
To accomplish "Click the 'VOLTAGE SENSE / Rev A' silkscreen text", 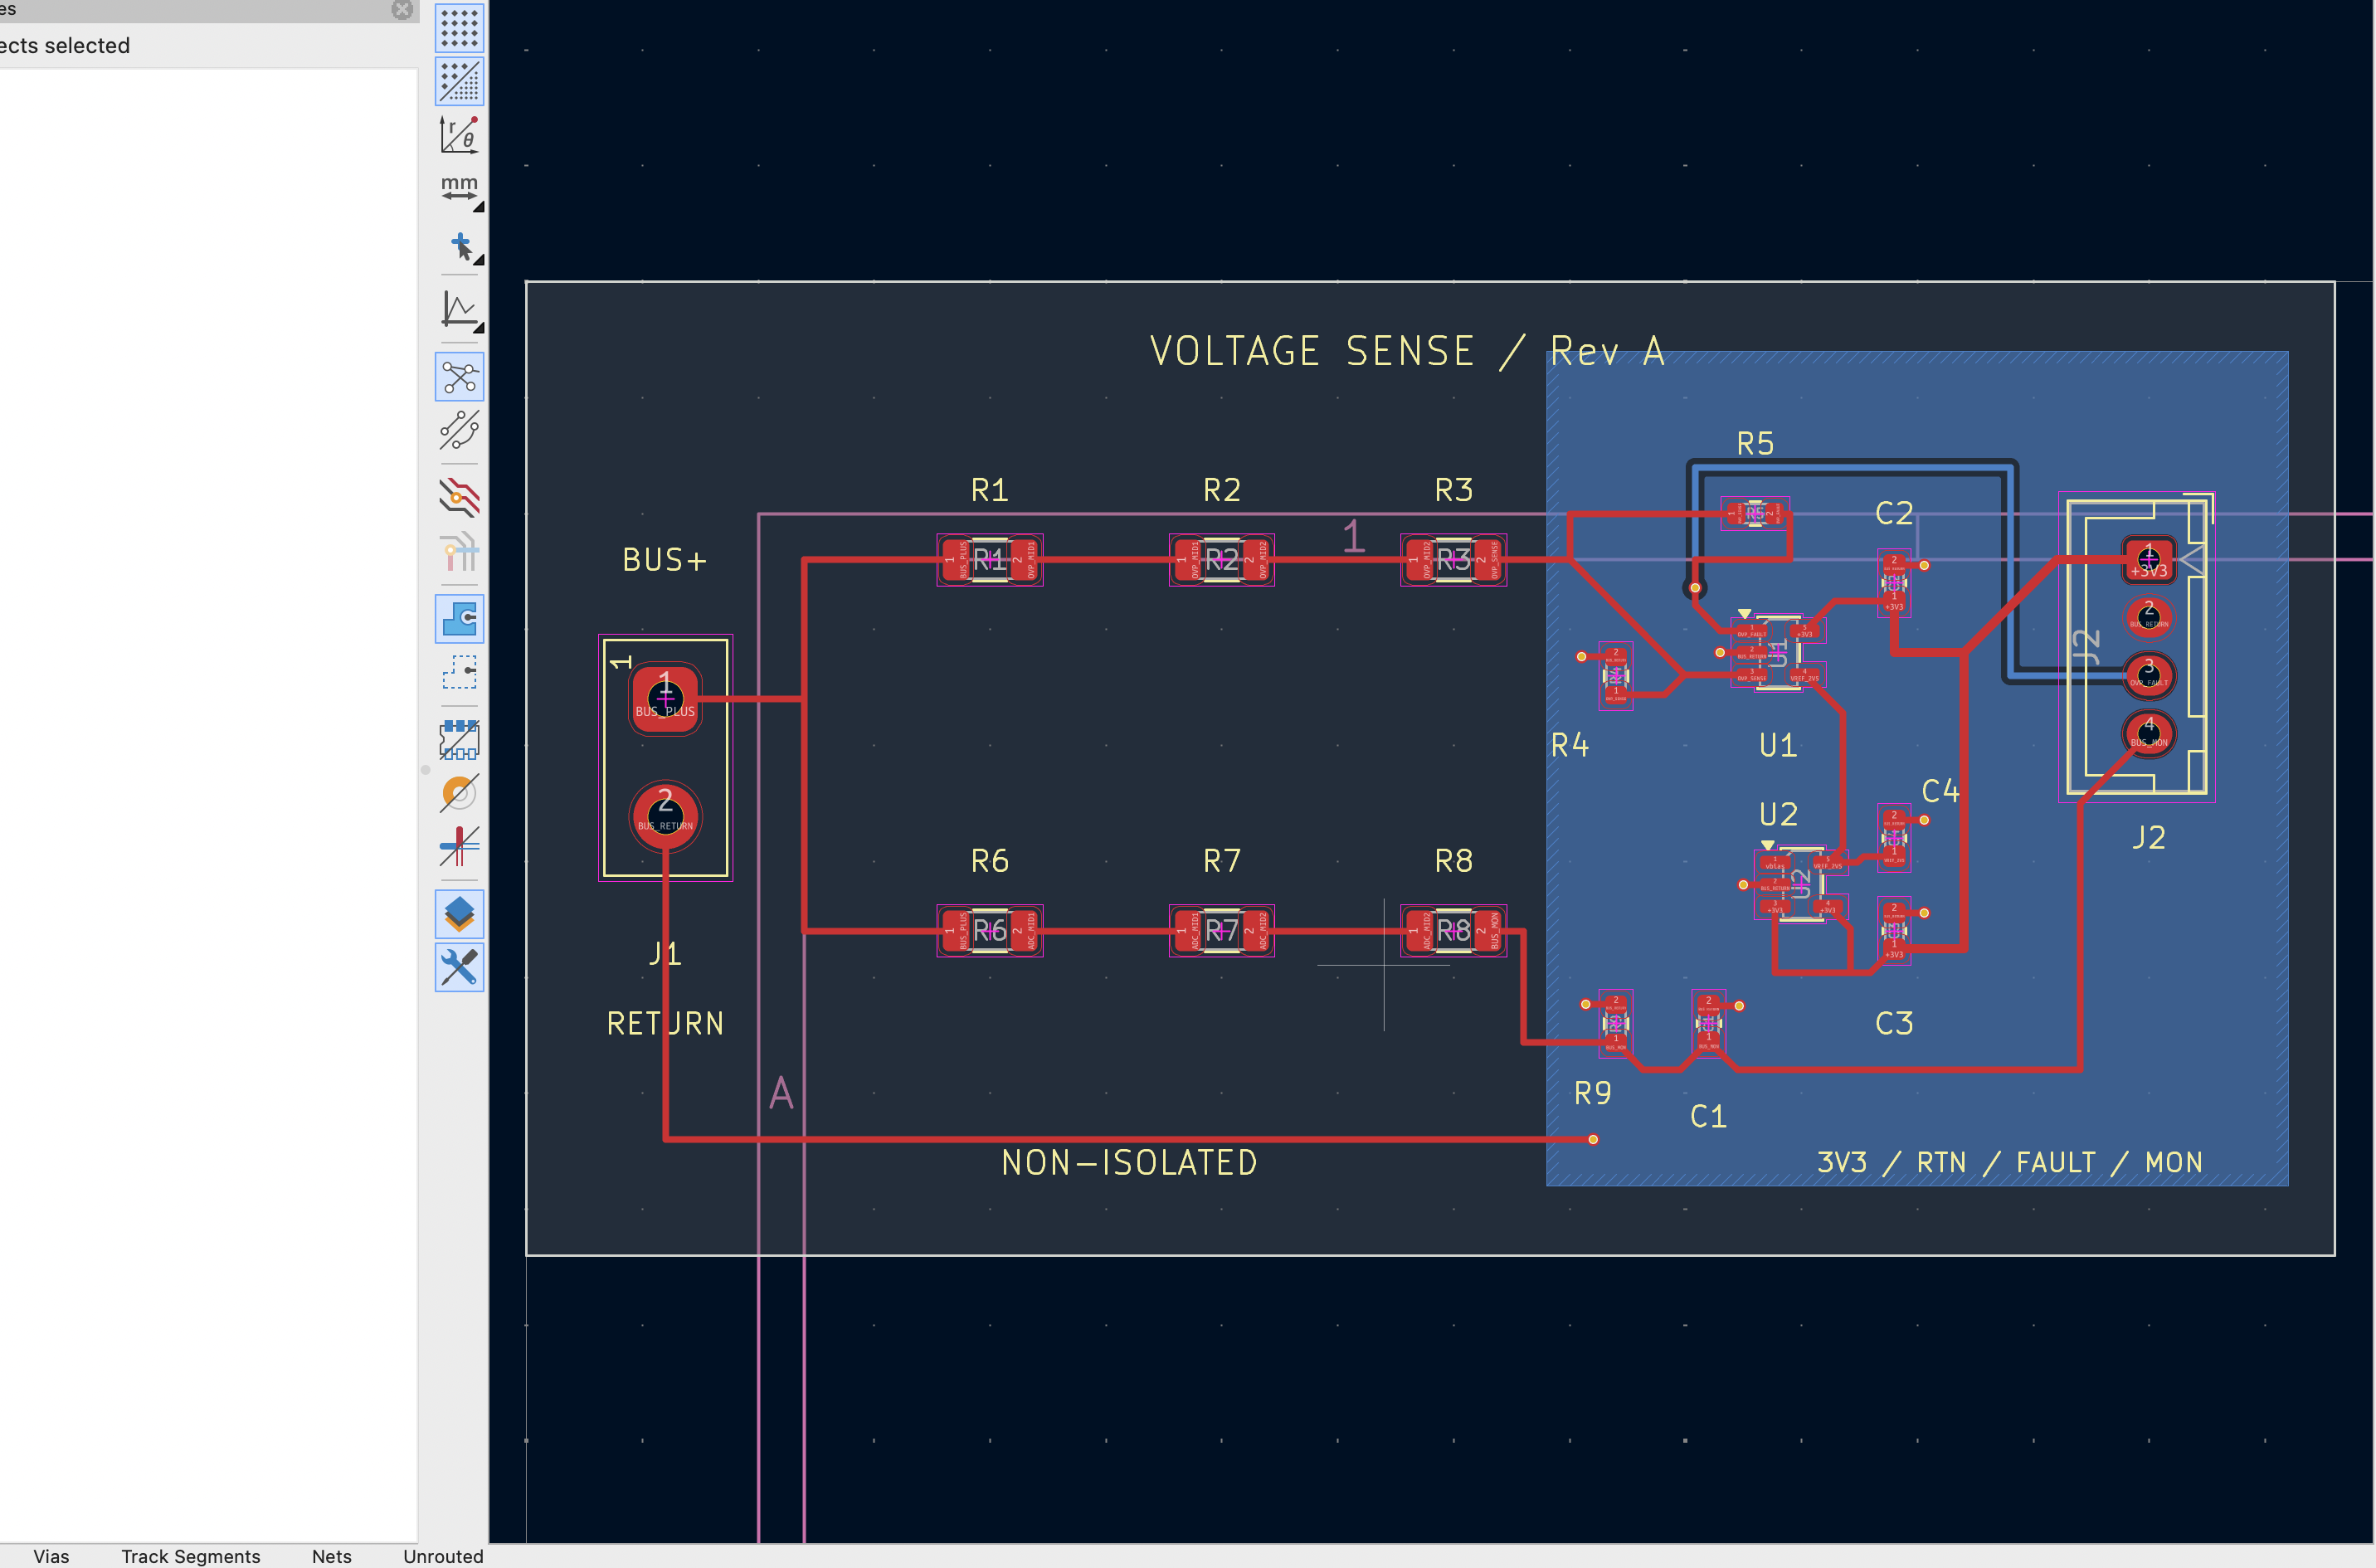I will click(x=1407, y=351).
